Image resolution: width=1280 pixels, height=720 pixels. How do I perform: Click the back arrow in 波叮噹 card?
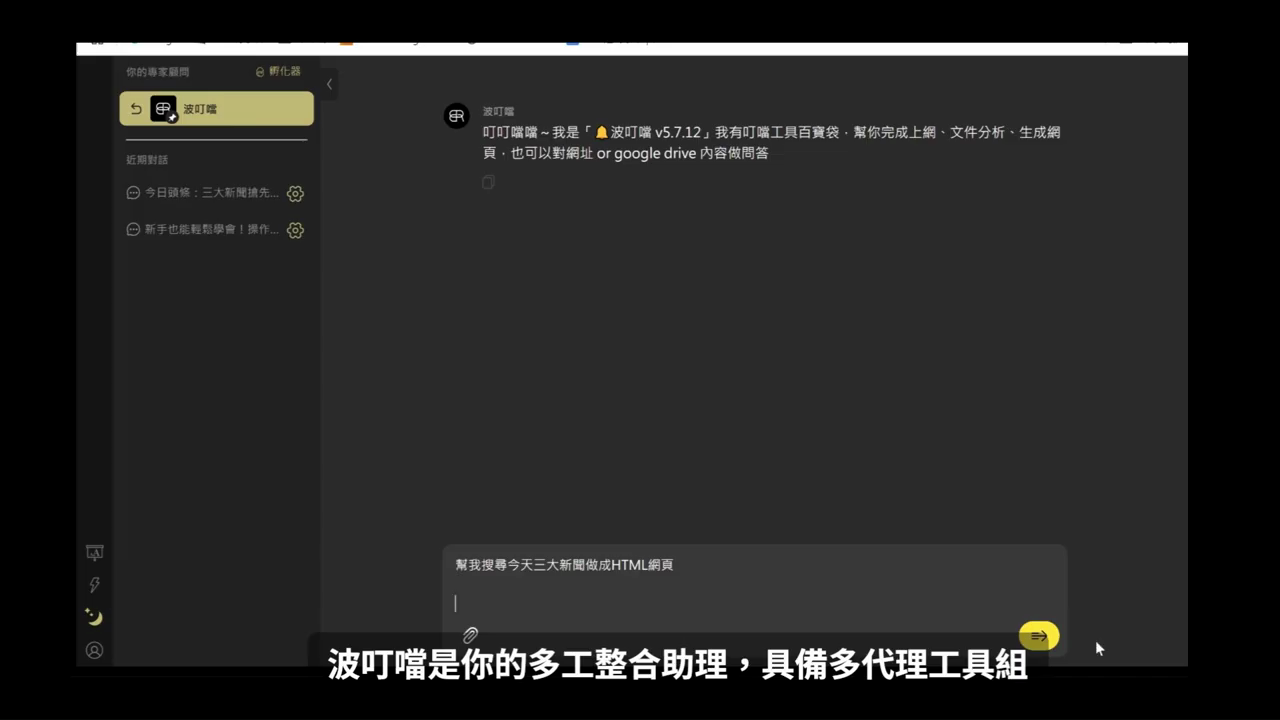pyautogui.click(x=136, y=109)
